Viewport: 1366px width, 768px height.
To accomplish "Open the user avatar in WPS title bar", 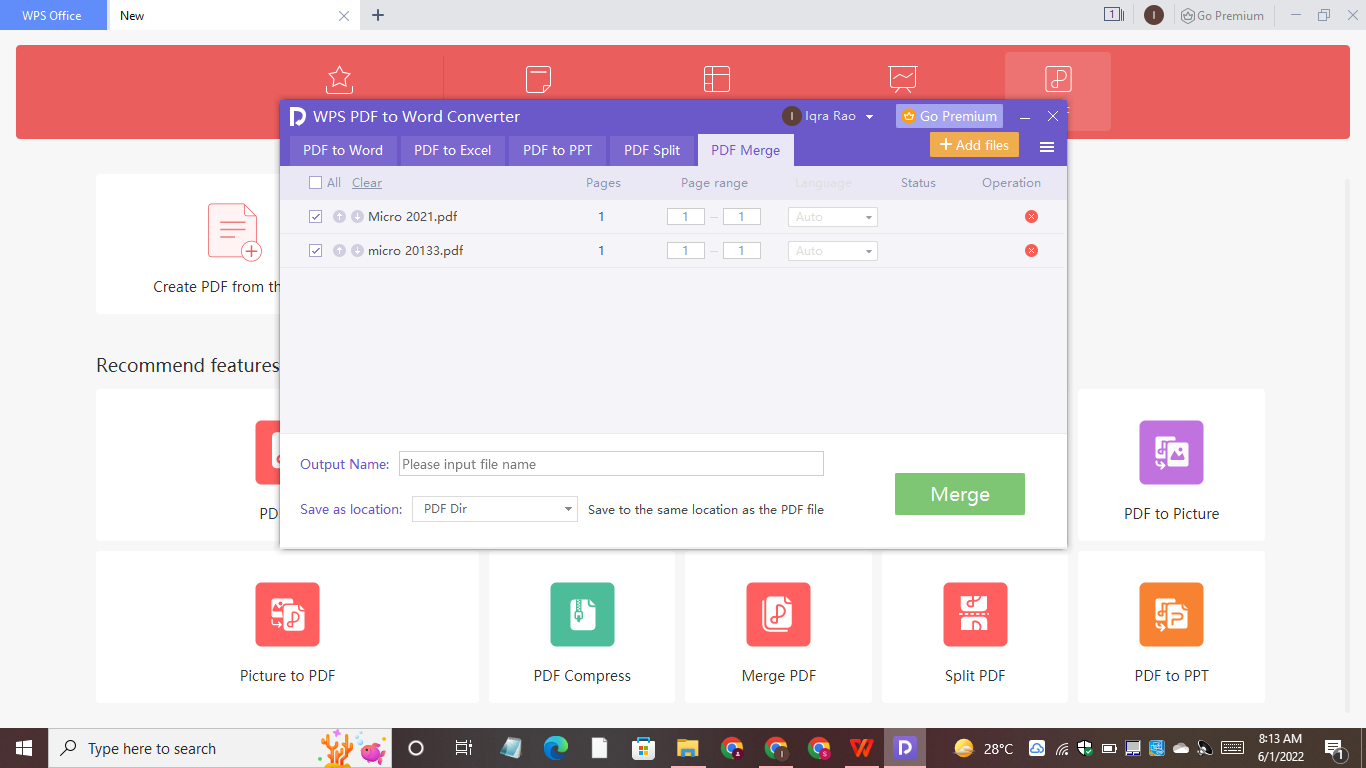I will 1154,15.
